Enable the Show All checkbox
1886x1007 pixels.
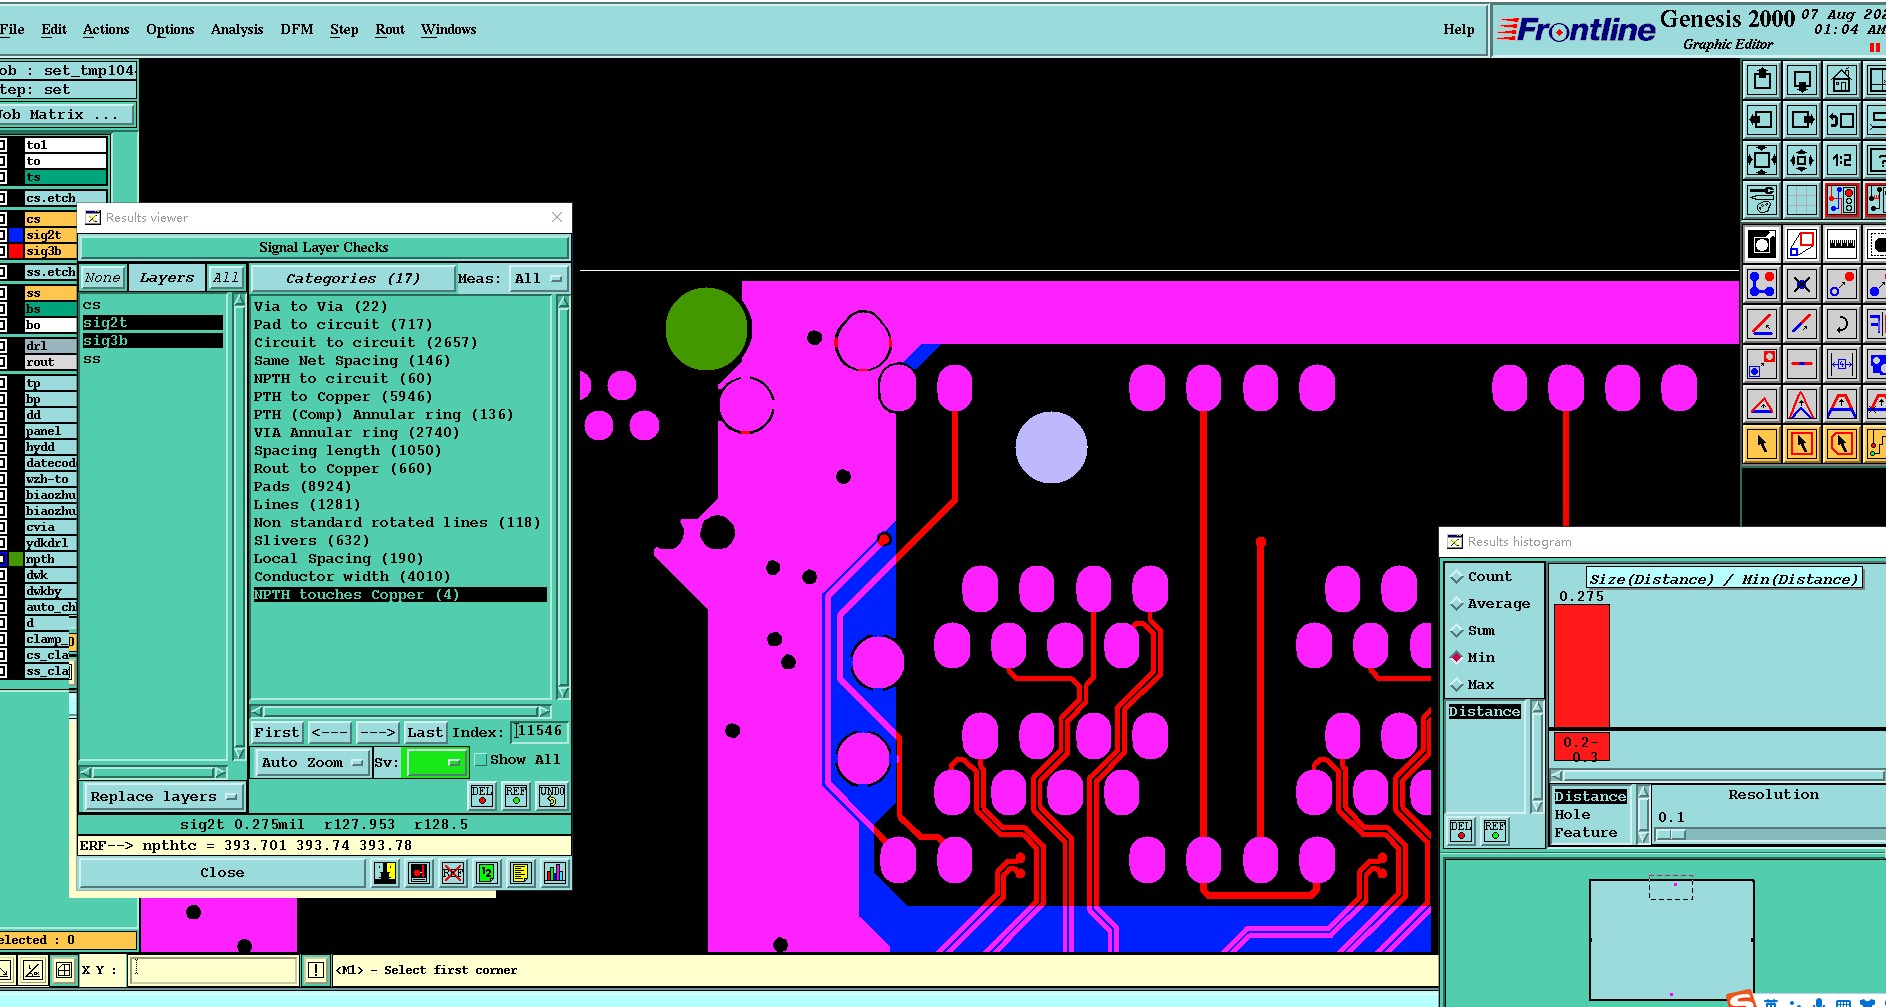[481, 760]
